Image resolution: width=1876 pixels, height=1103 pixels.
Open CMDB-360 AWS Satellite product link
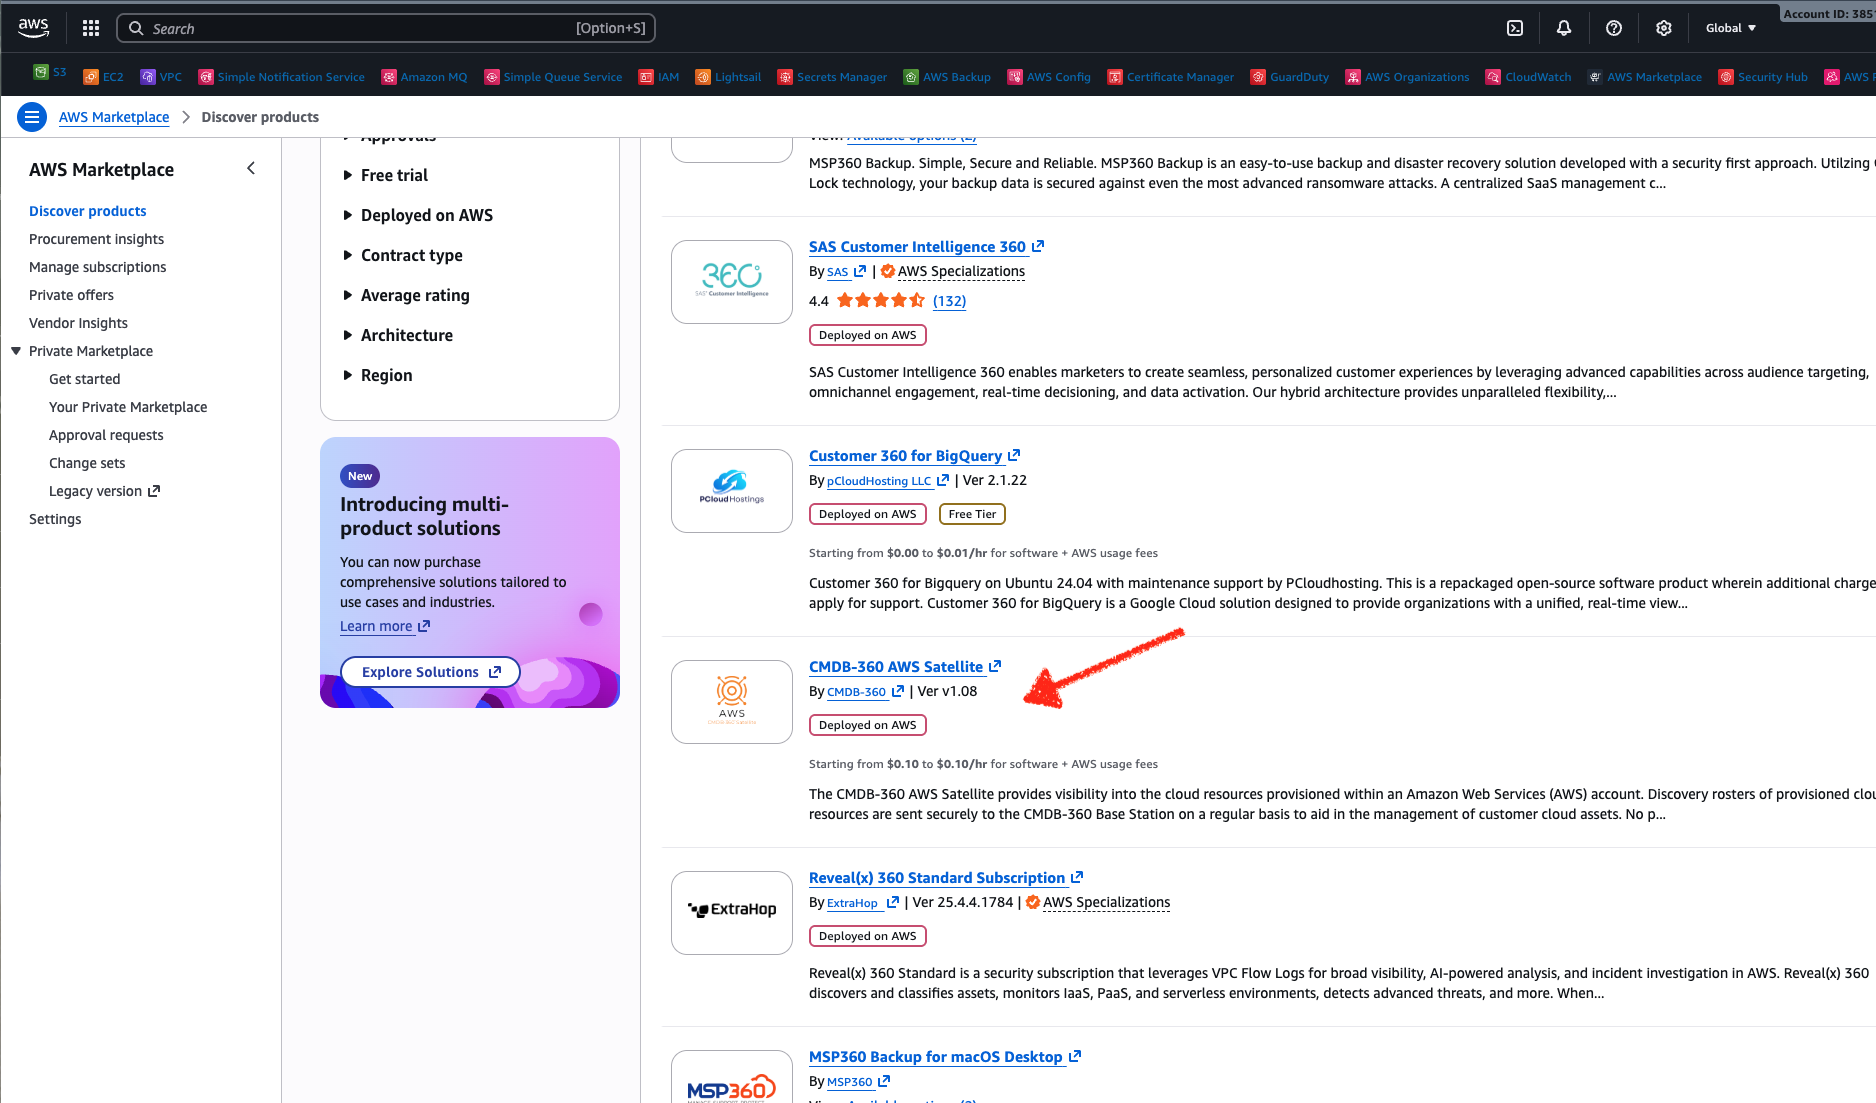(905, 667)
